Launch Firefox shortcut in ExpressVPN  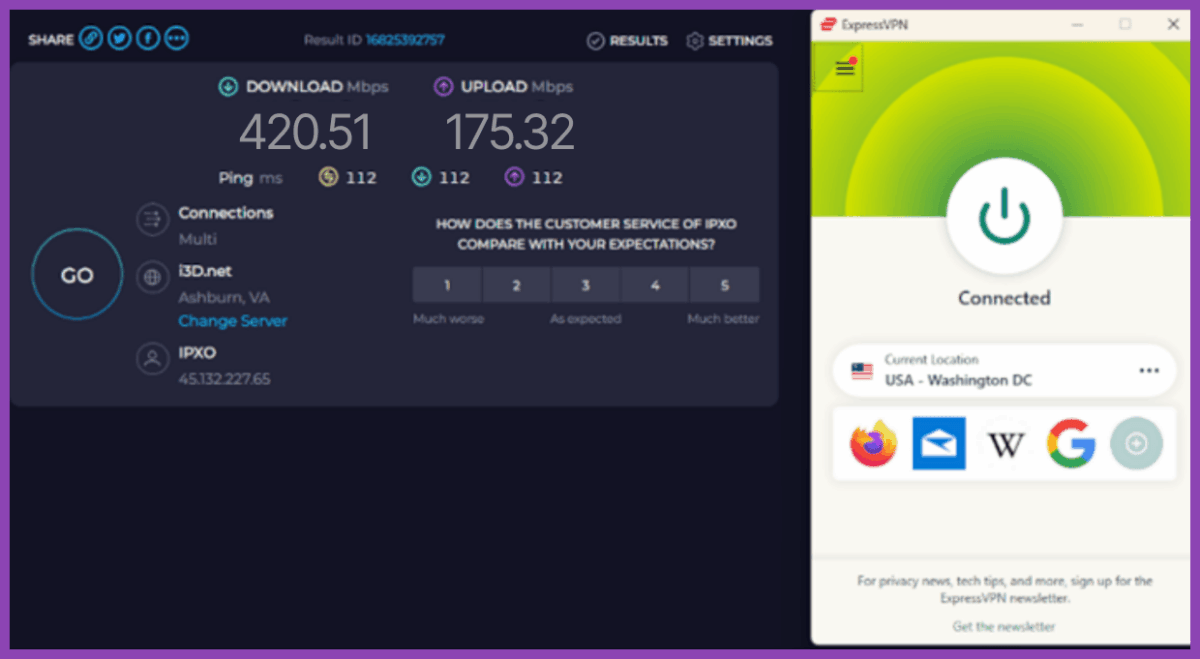click(x=873, y=443)
